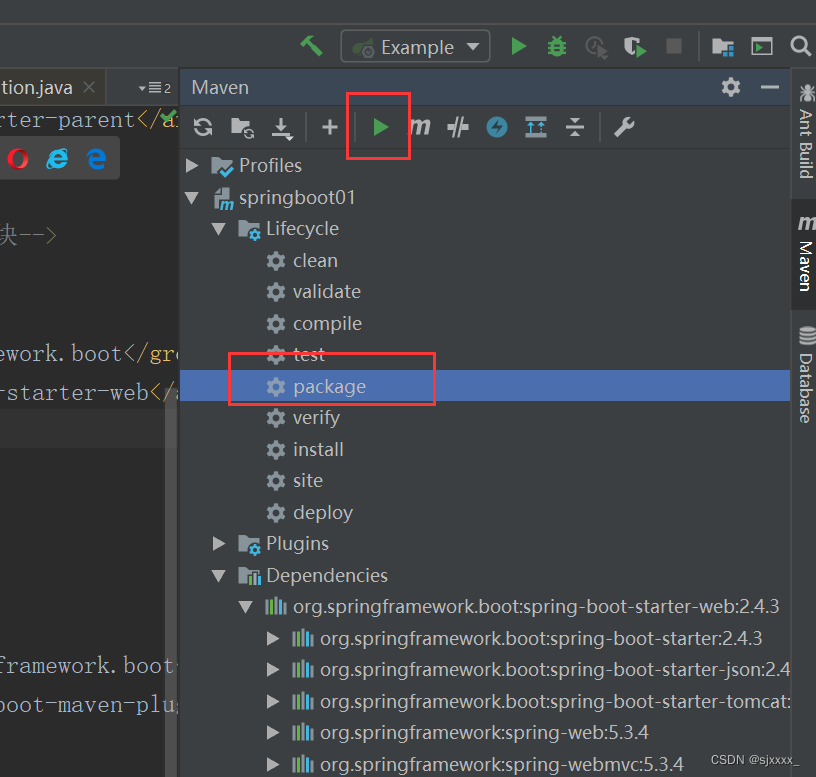Collapse the Dependencies node
The image size is (816, 777).
tap(219, 576)
